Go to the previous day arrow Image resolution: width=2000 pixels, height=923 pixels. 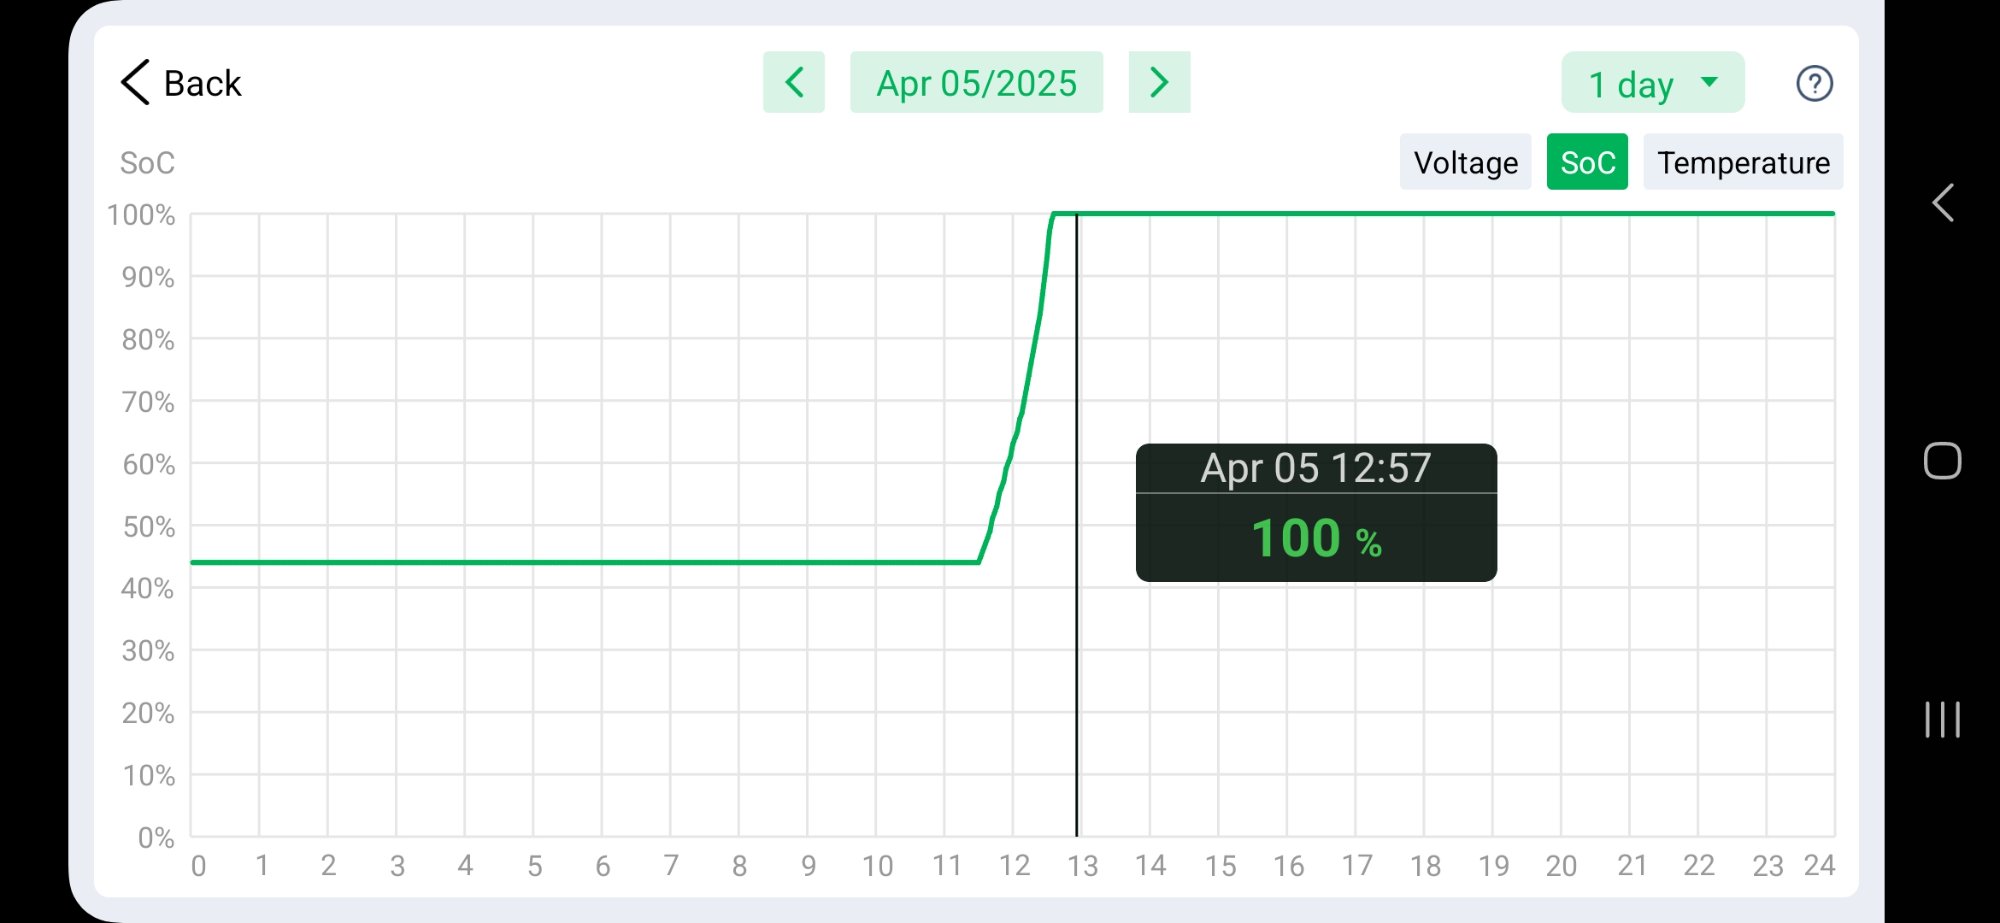pos(794,82)
